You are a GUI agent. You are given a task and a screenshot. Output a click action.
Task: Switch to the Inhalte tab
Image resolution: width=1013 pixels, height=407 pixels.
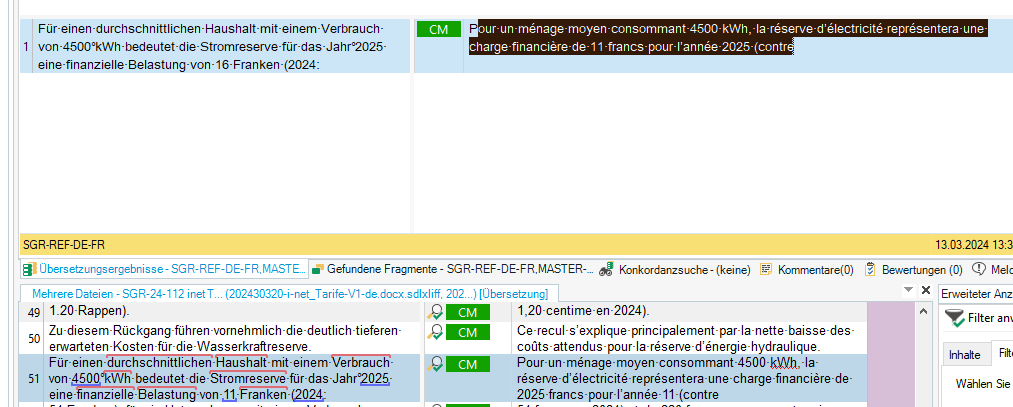click(x=964, y=354)
